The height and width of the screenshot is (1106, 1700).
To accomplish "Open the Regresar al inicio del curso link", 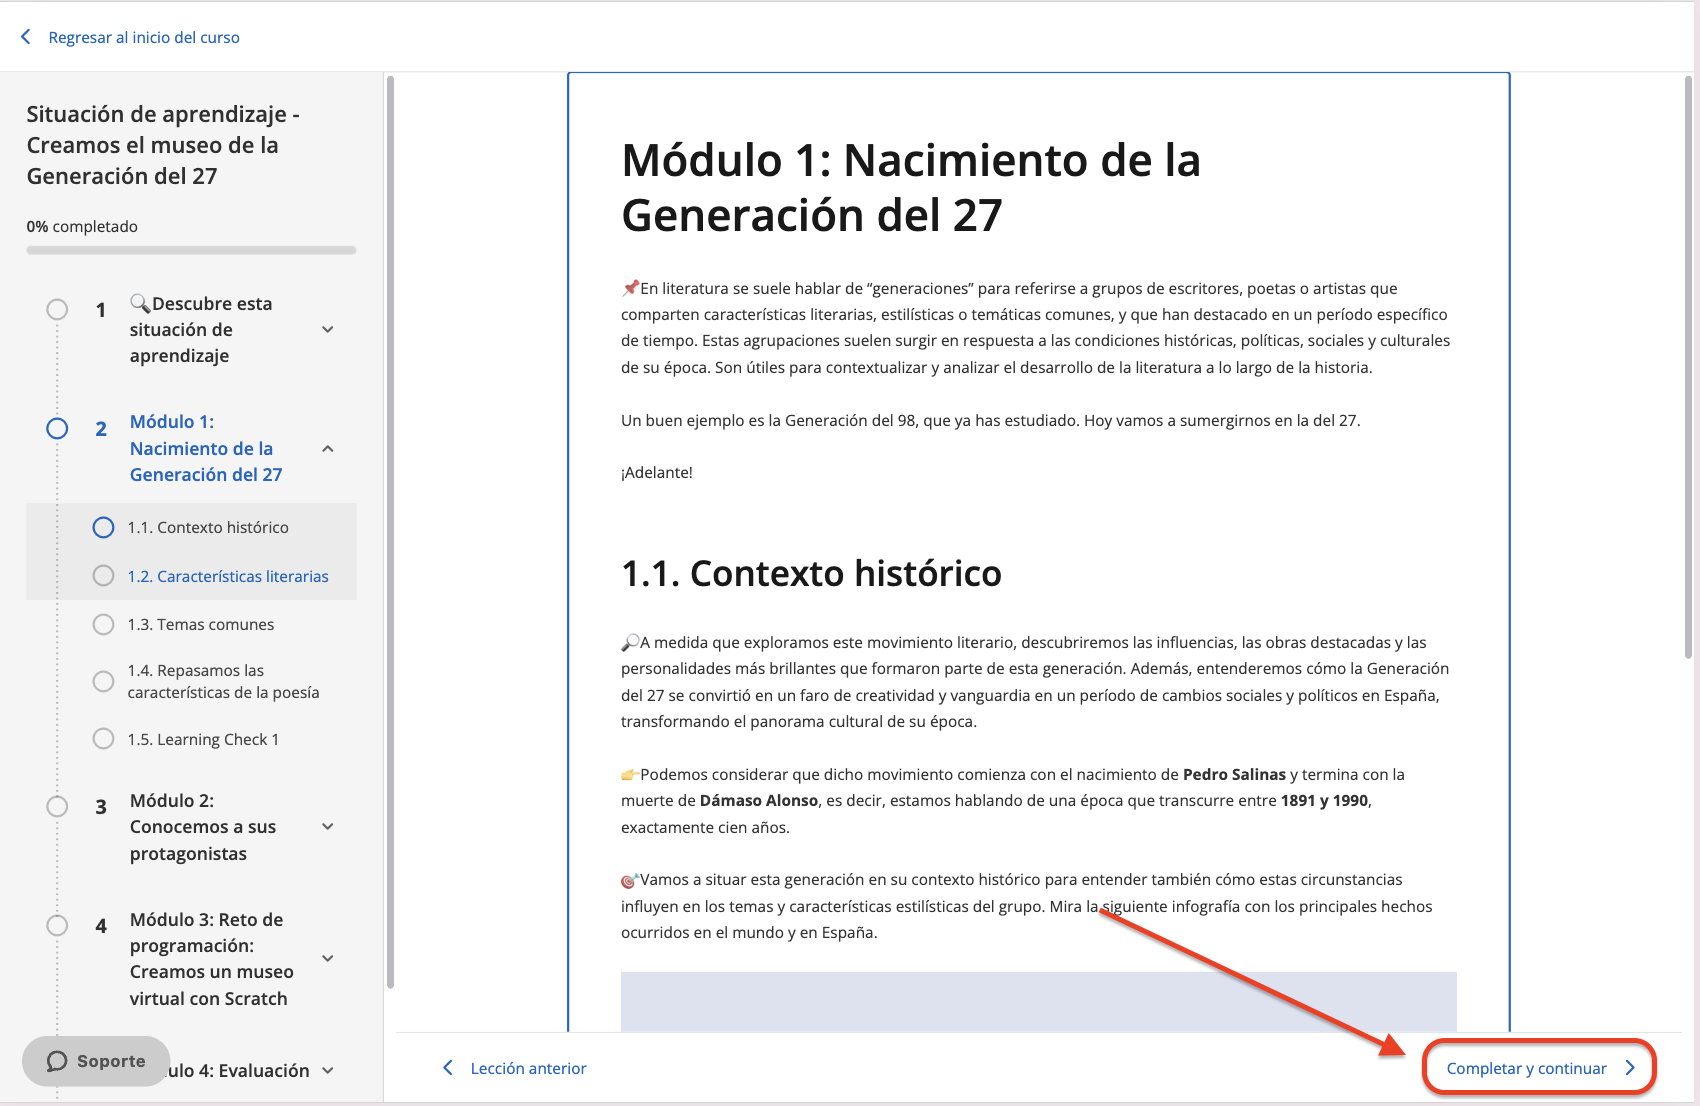I will [144, 37].
